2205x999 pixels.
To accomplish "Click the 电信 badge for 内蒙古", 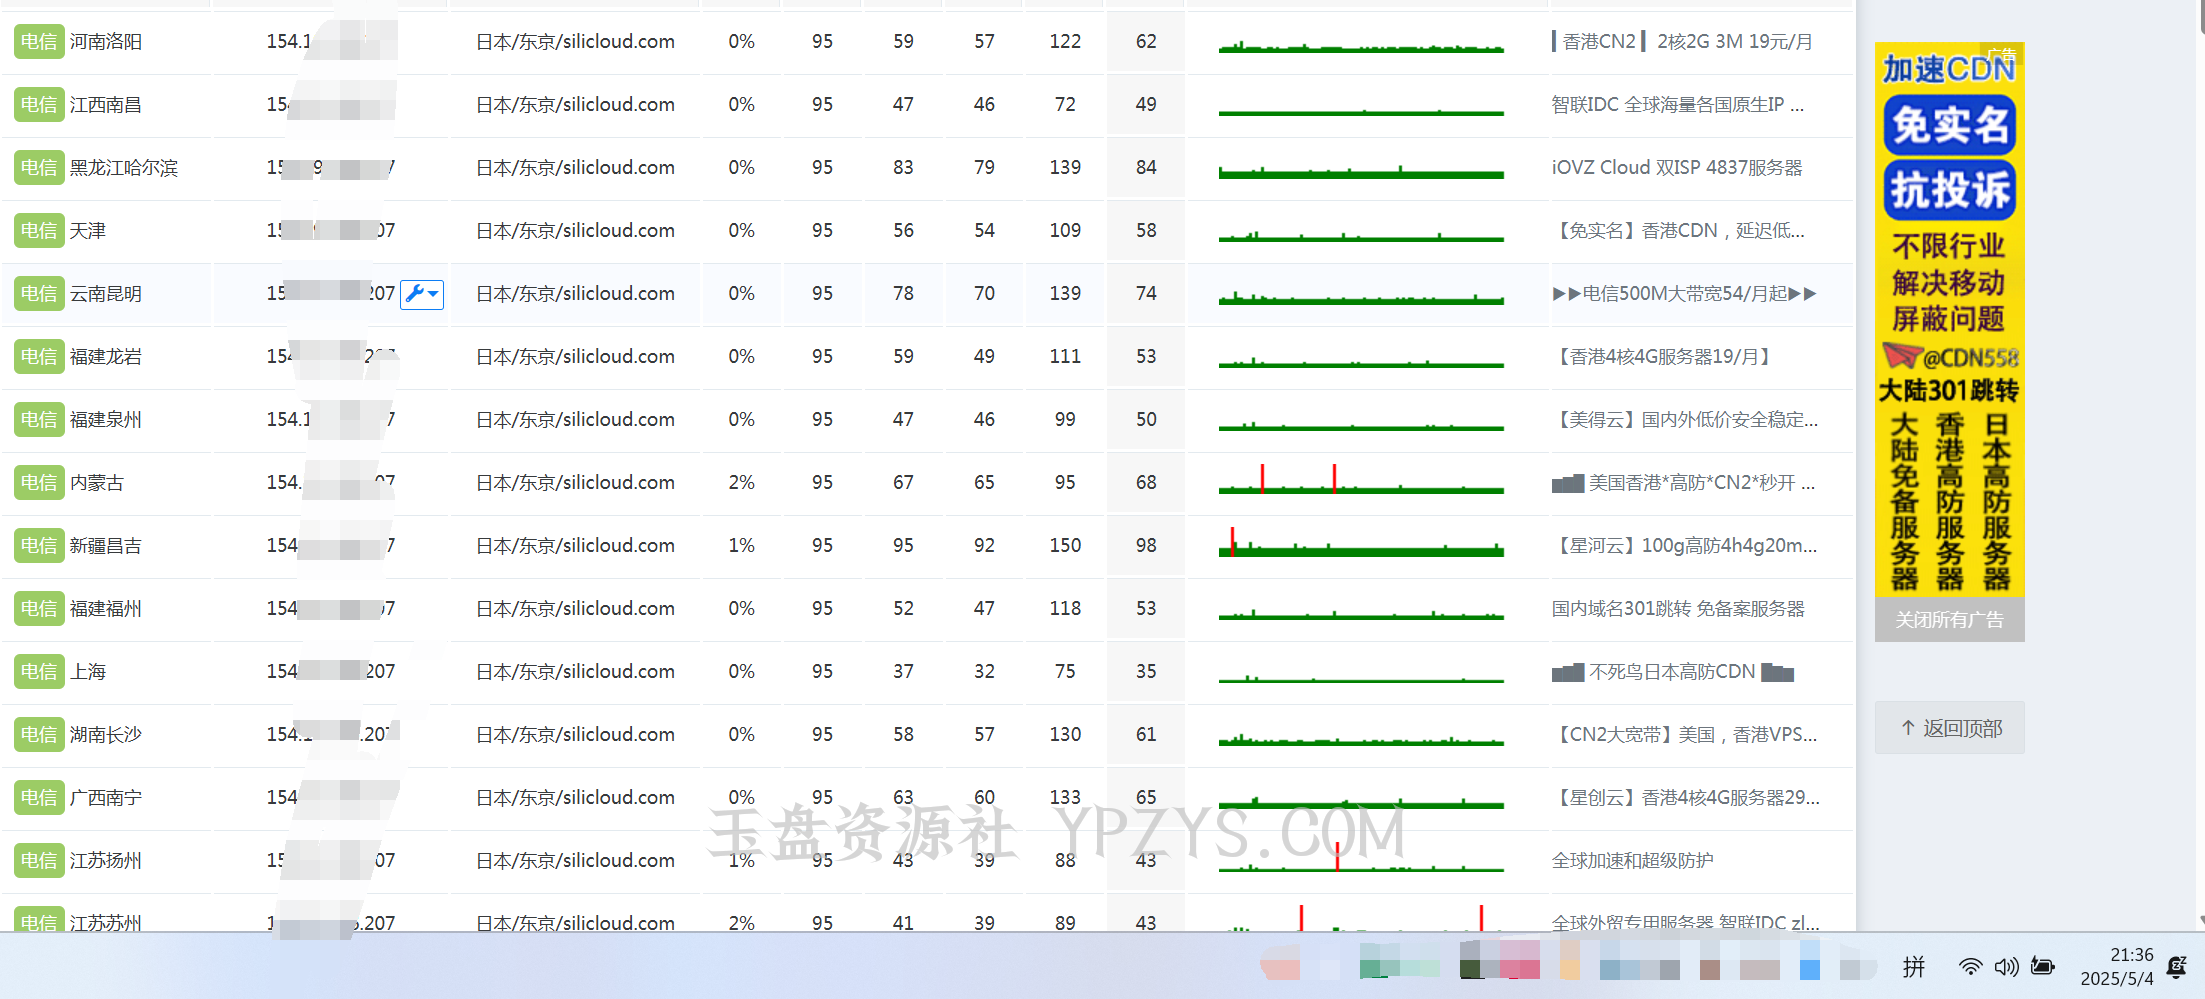I will coord(39,483).
